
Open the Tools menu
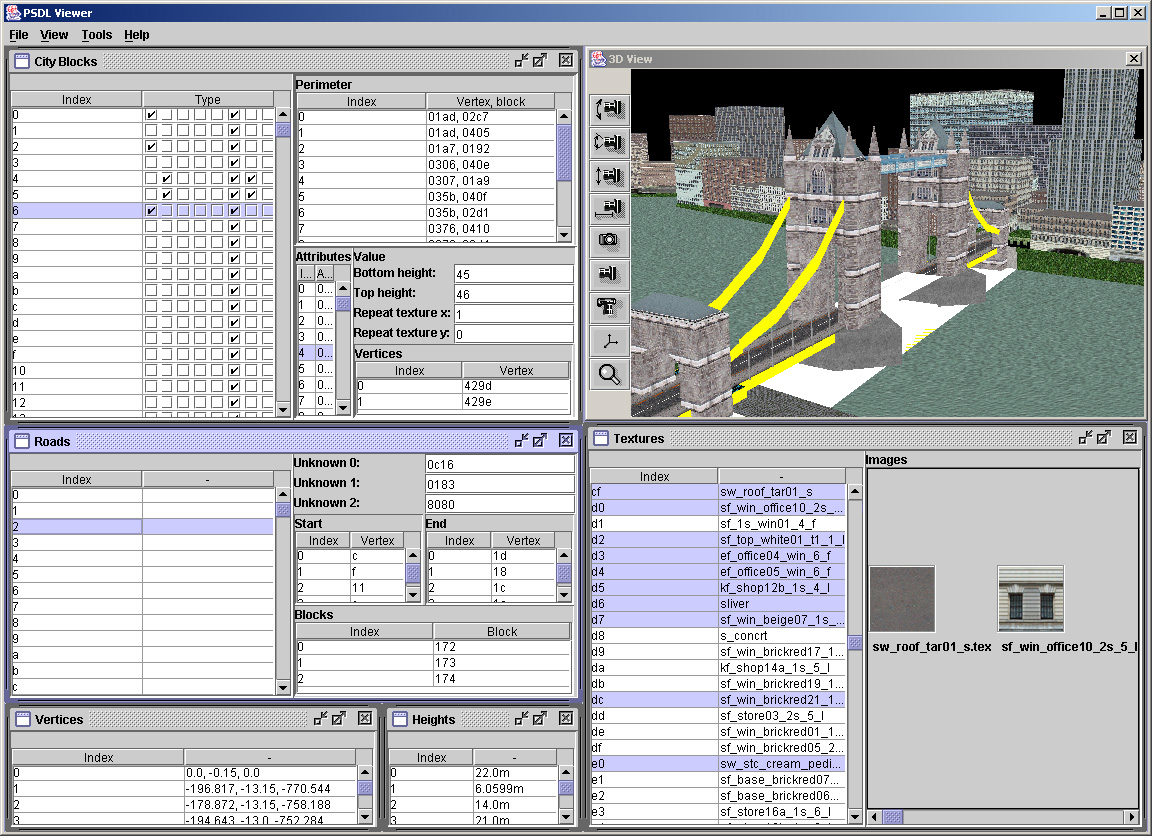pyautogui.click(x=97, y=35)
